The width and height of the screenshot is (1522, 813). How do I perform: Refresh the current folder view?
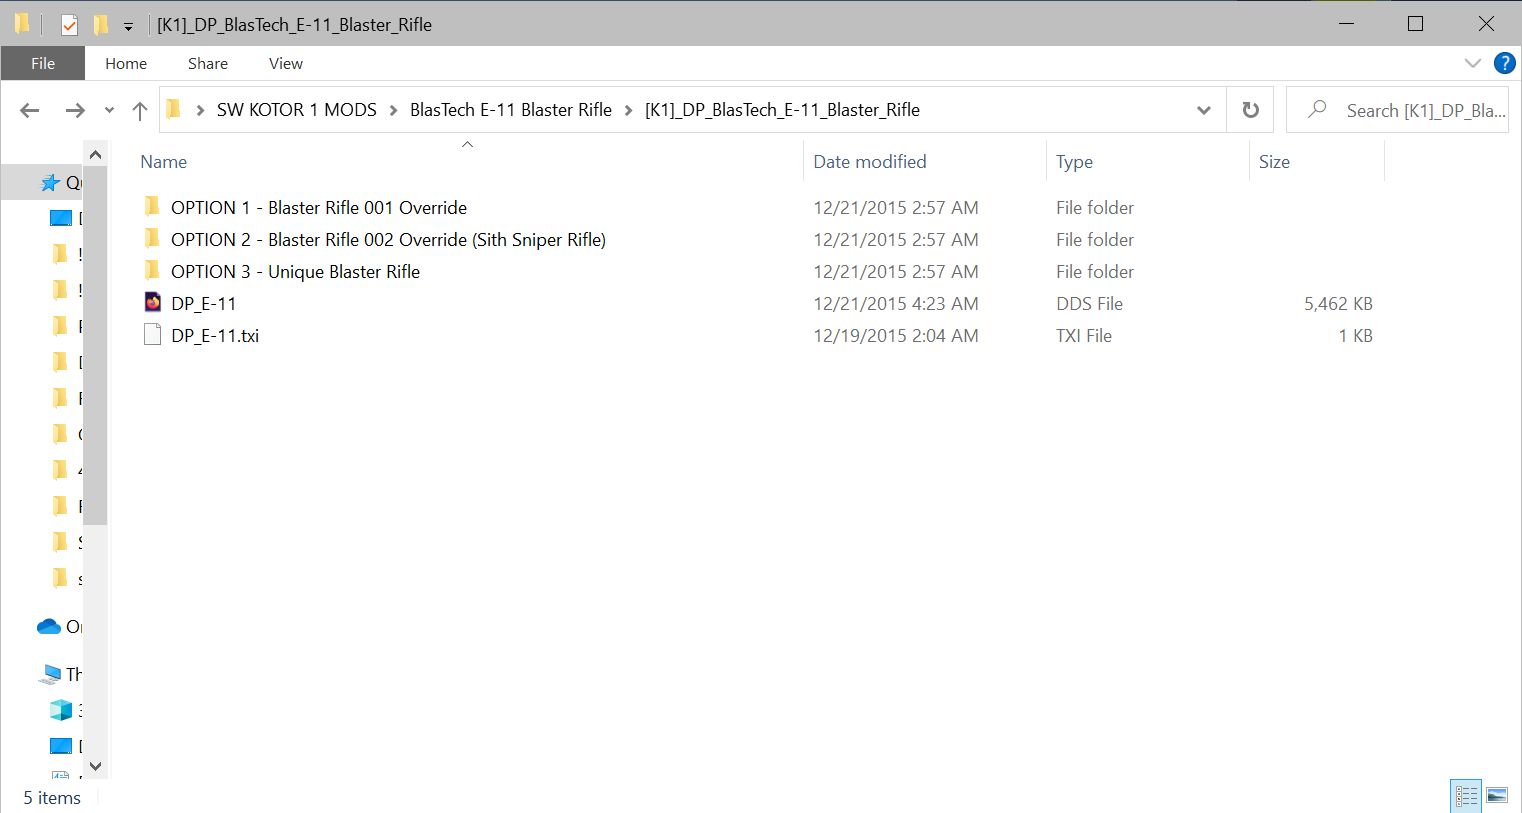tap(1250, 110)
